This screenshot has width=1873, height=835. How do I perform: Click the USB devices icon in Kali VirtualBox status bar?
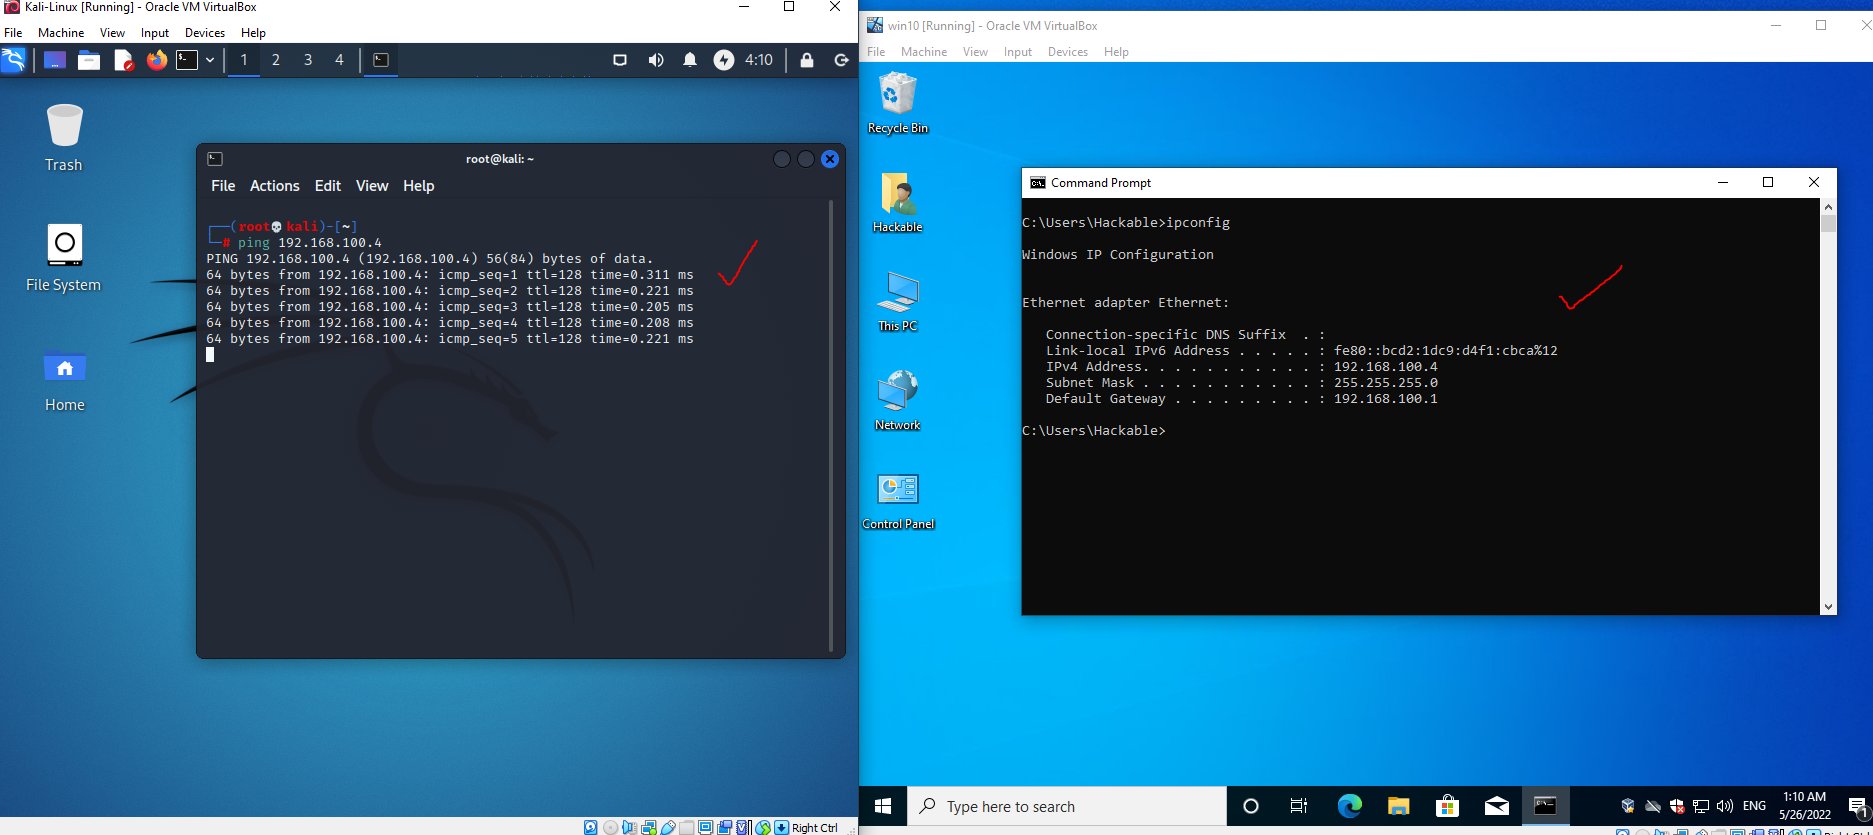(x=668, y=827)
